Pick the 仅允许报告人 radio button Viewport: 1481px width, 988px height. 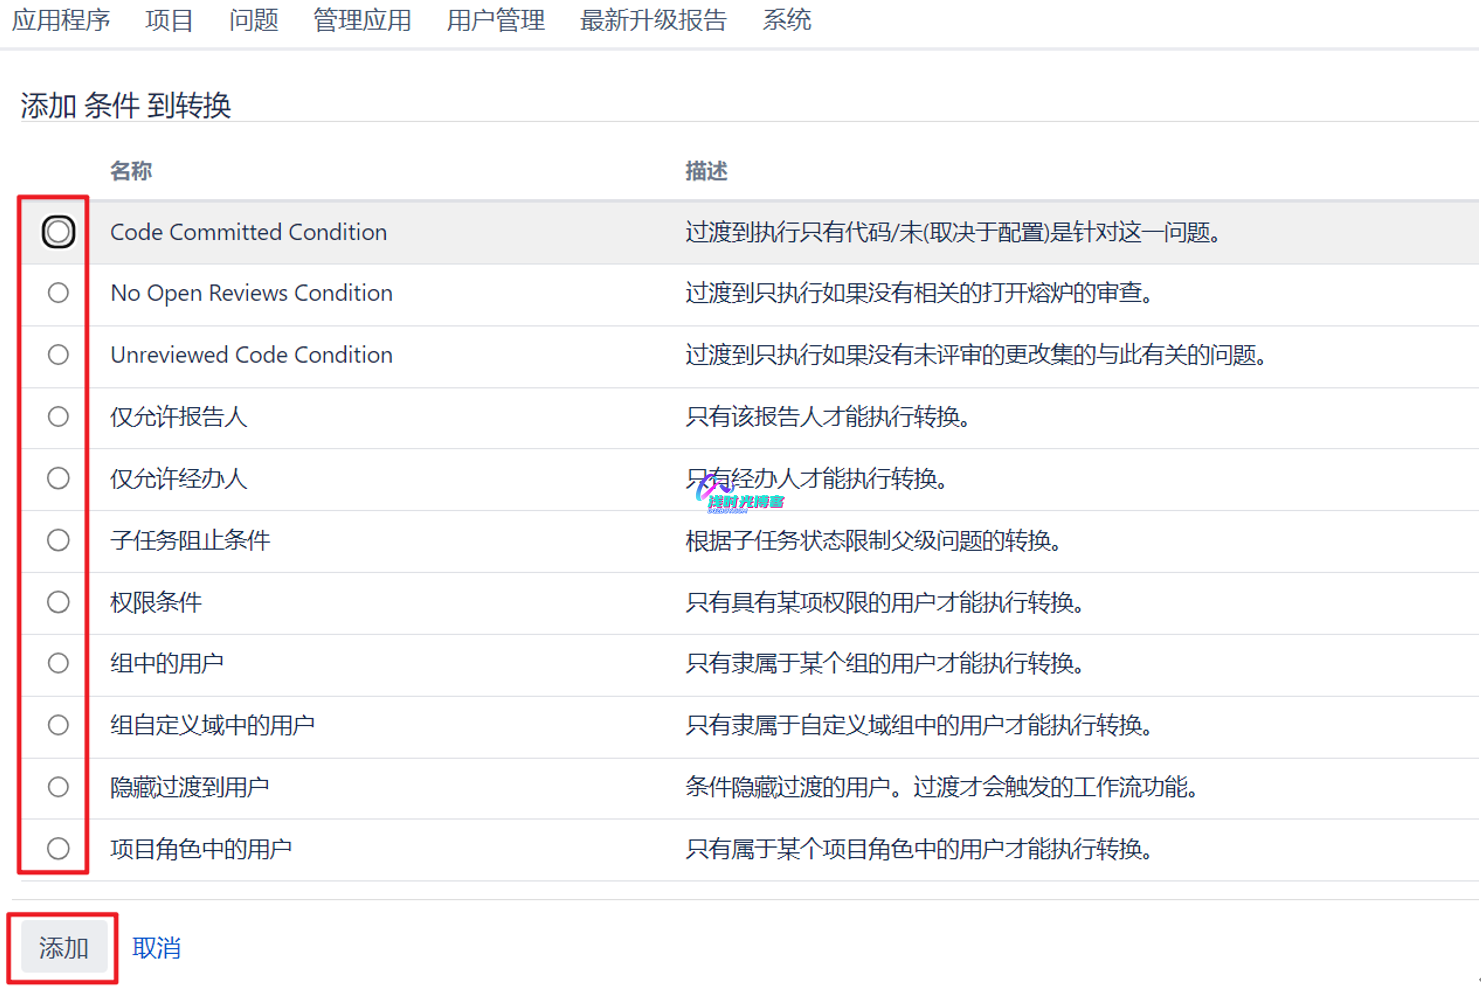click(58, 417)
